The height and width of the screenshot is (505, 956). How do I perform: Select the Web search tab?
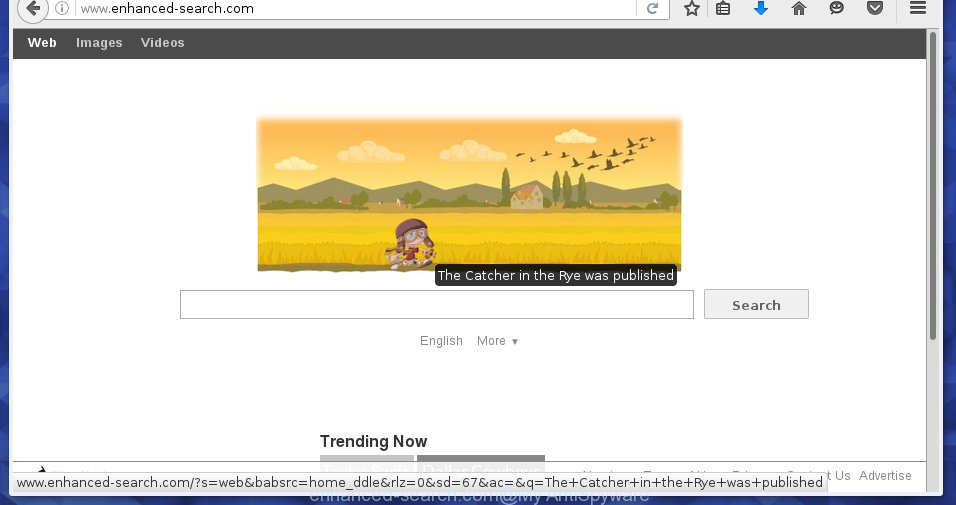(42, 43)
